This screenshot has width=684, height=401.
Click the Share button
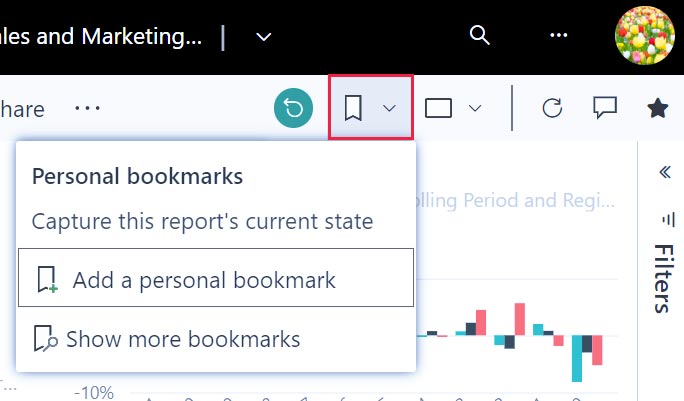tap(22, 110)
